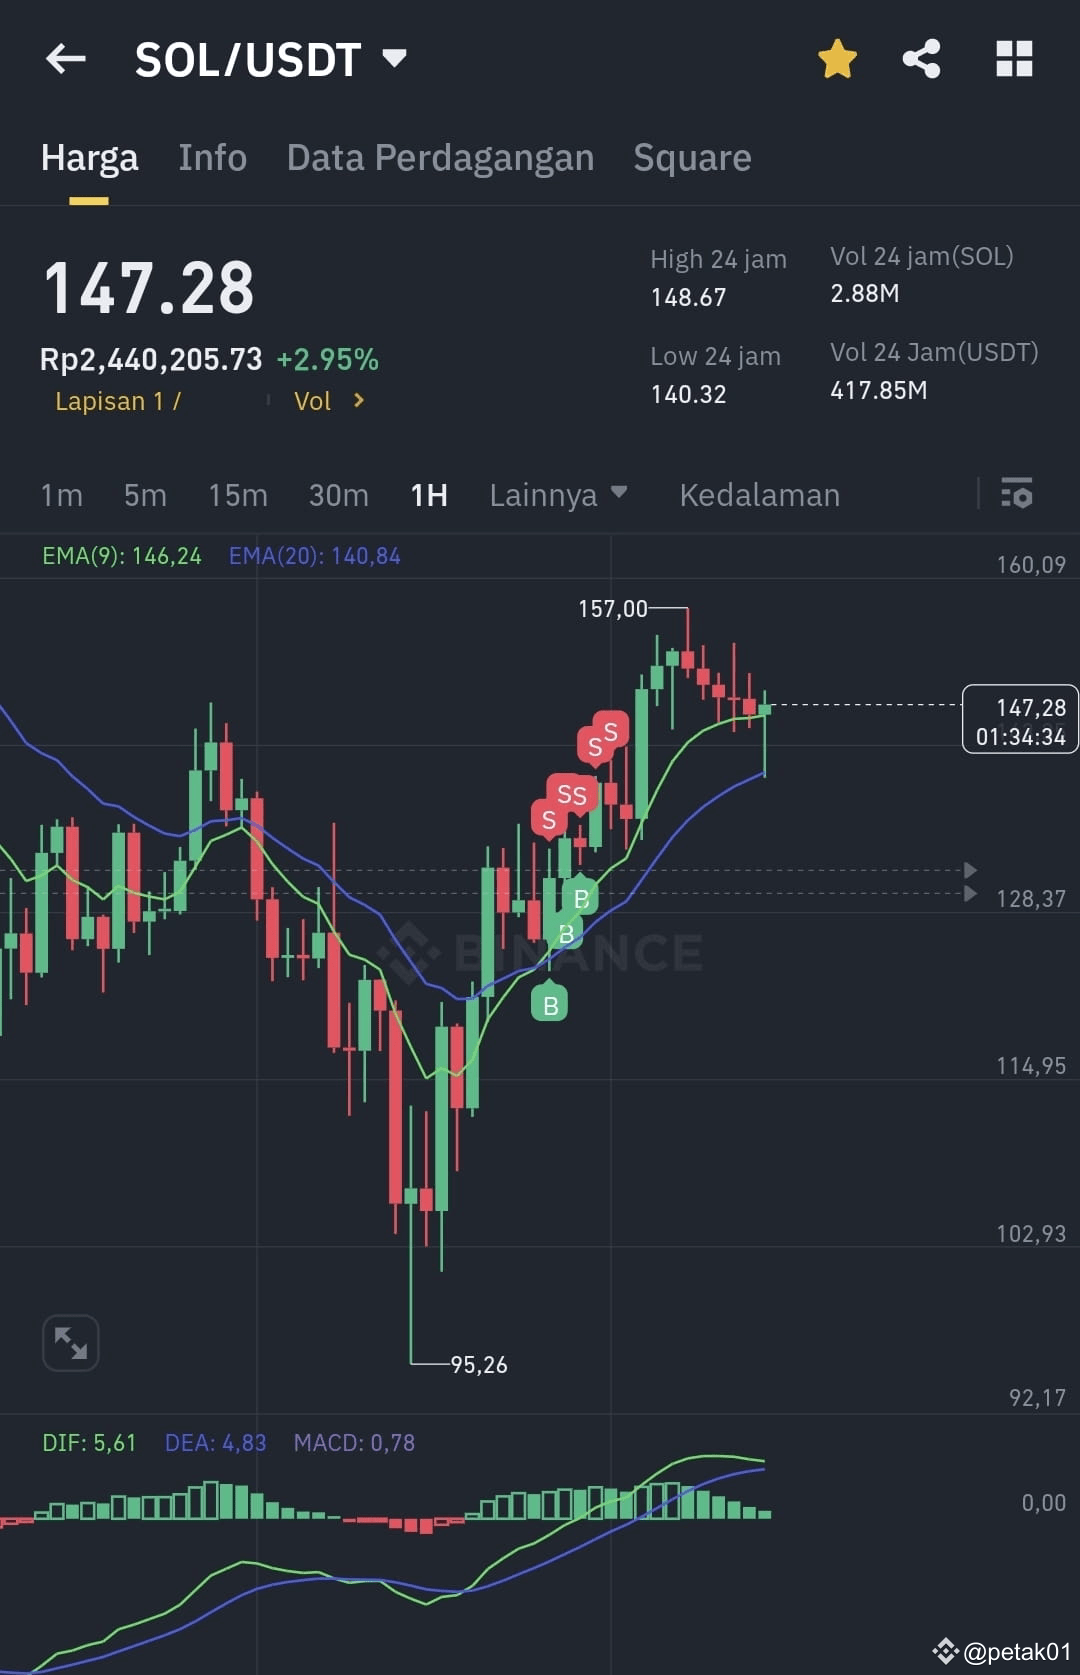Select the 15m timeframe
The height and width of the screenshot is (1675, 1080).
[237, 494]
